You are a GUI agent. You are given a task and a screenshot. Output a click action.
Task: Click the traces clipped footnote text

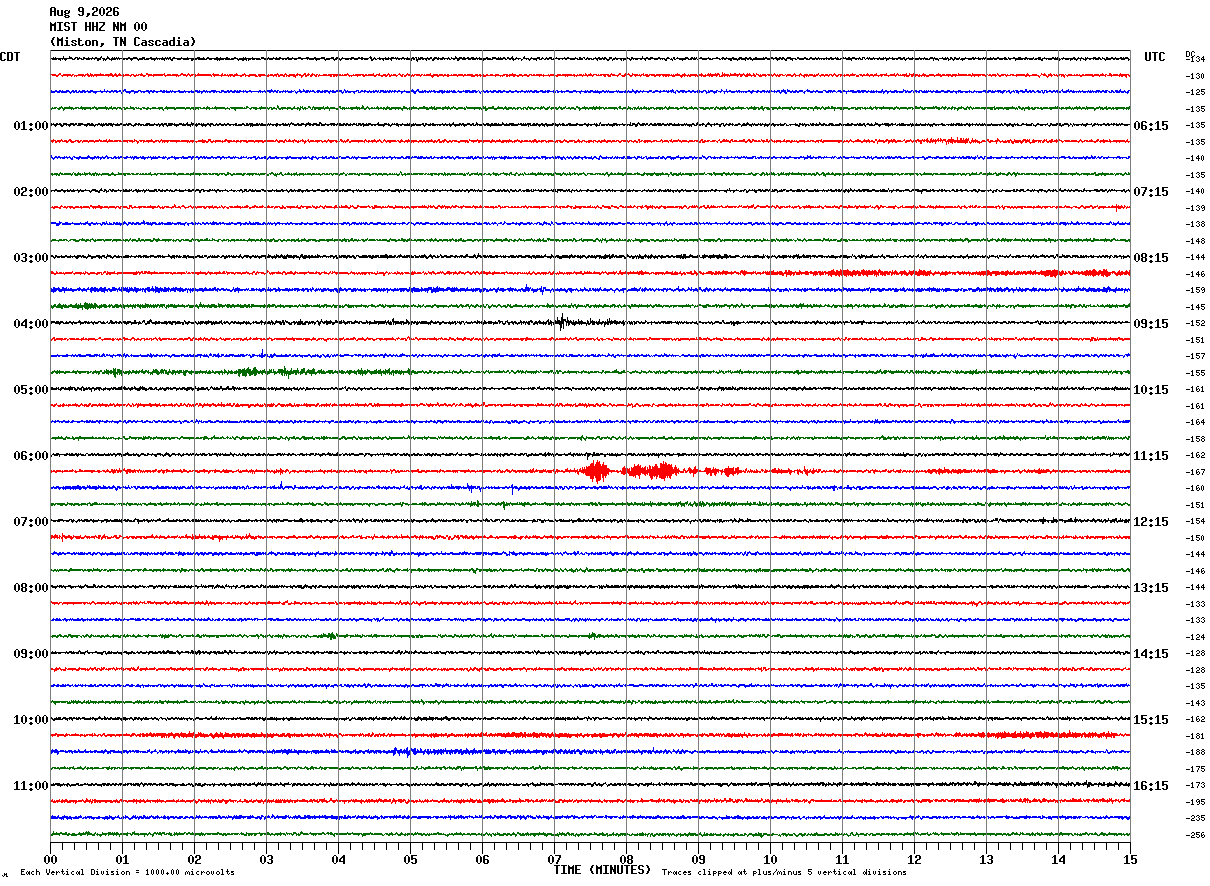(784, 873)
